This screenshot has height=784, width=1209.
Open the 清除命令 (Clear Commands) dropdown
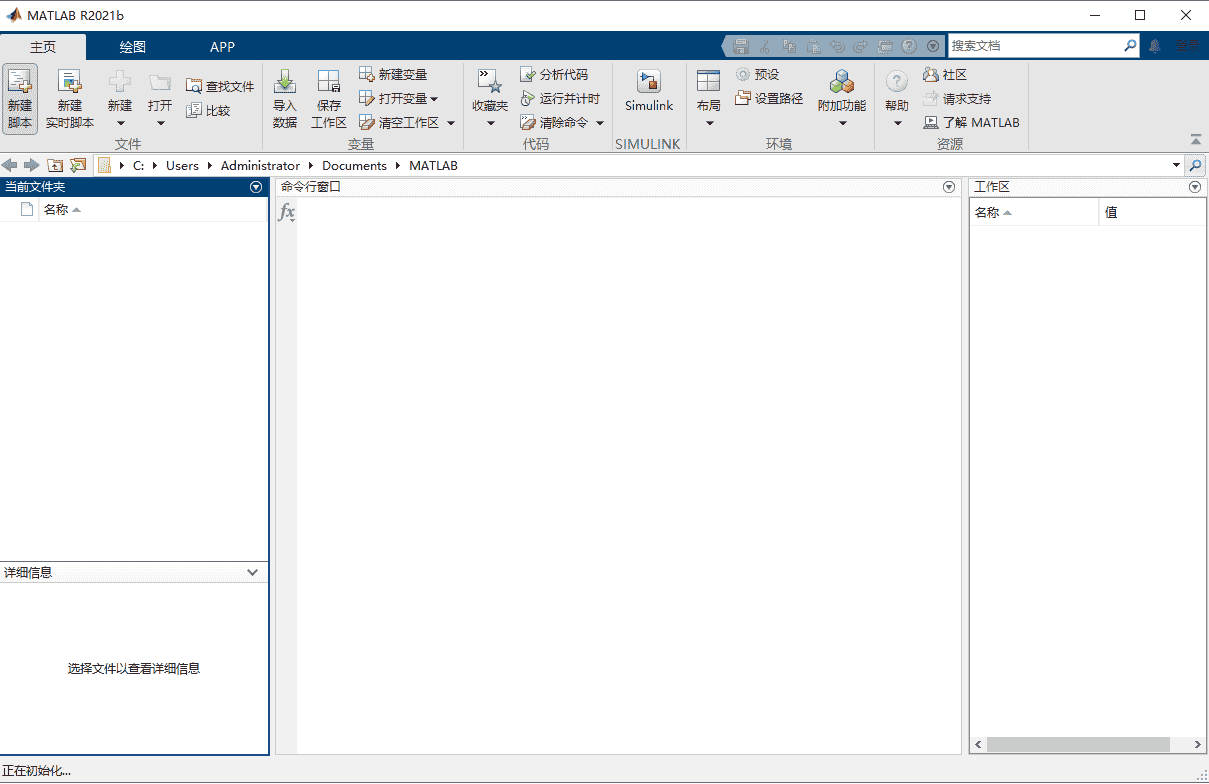tap(601, 122)
